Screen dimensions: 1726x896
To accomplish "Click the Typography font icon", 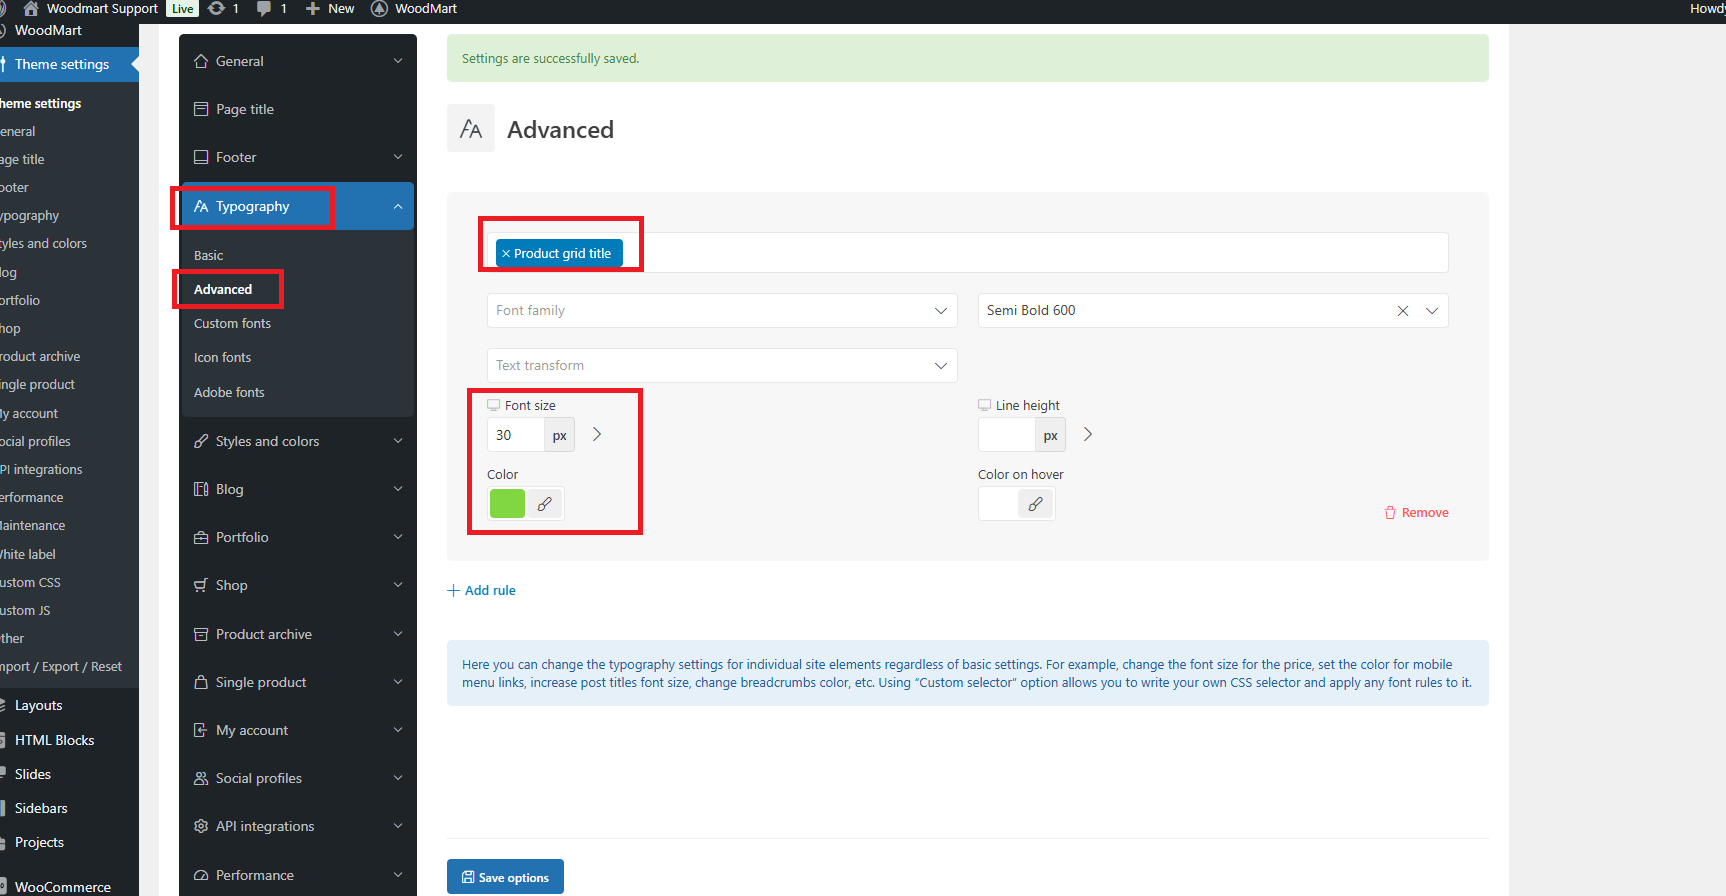I will pos(201,206).
